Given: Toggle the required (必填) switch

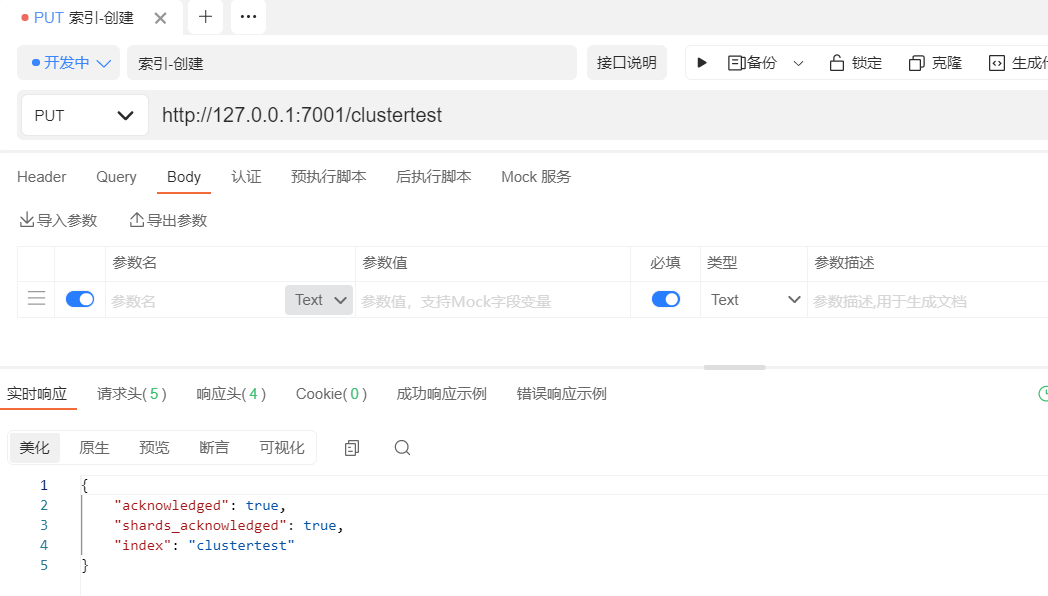Looking at the screenshot, I should coord(665,299).
